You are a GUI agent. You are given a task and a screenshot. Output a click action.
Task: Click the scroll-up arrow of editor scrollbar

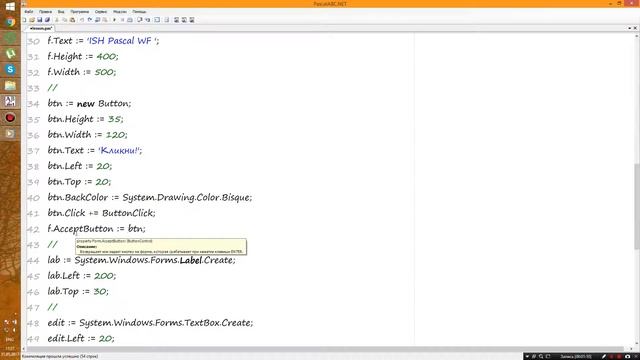[637, 36]
